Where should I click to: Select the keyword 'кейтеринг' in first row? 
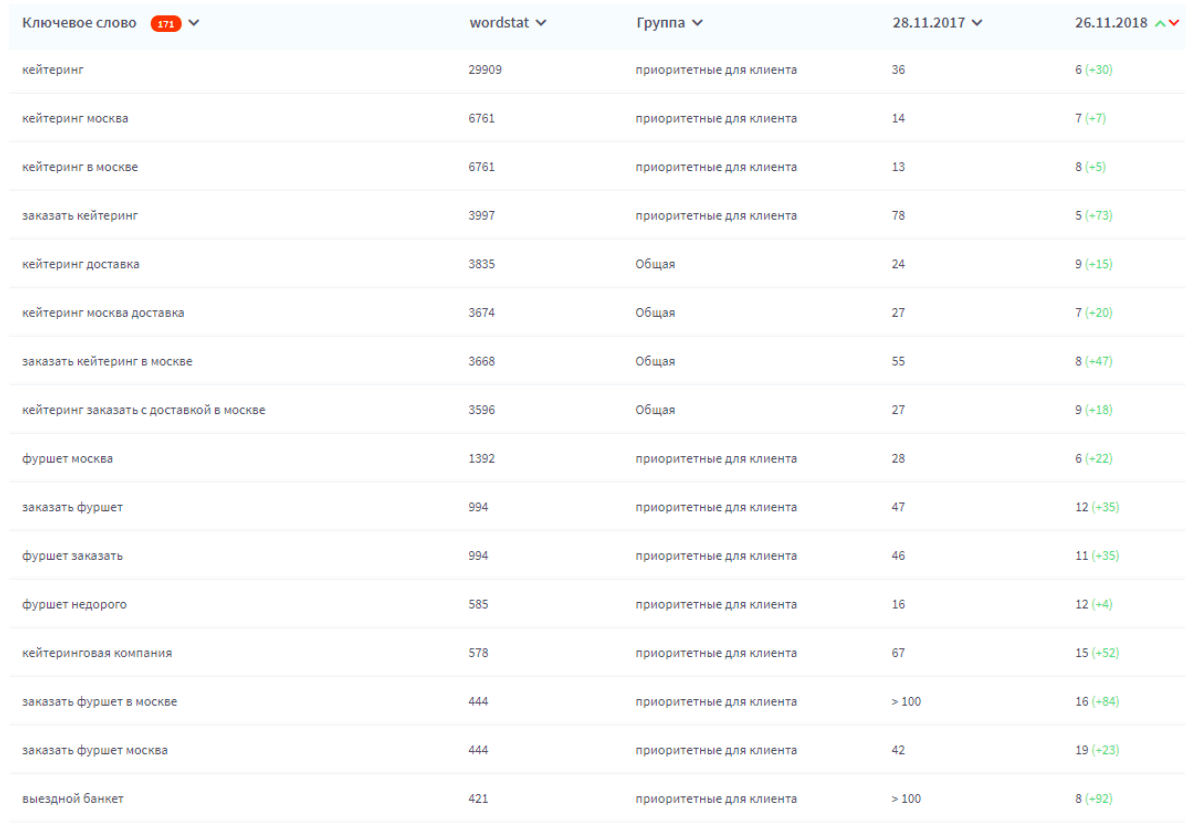50,70
